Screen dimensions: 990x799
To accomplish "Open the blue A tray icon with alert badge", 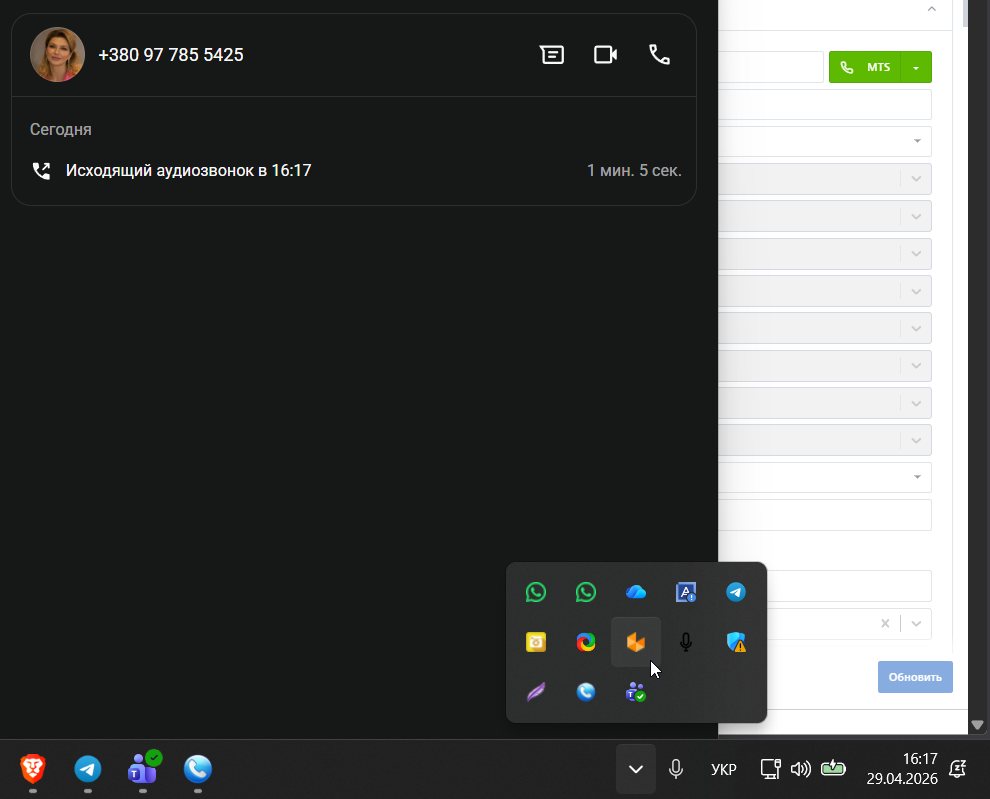I will [x=686, y=592].
